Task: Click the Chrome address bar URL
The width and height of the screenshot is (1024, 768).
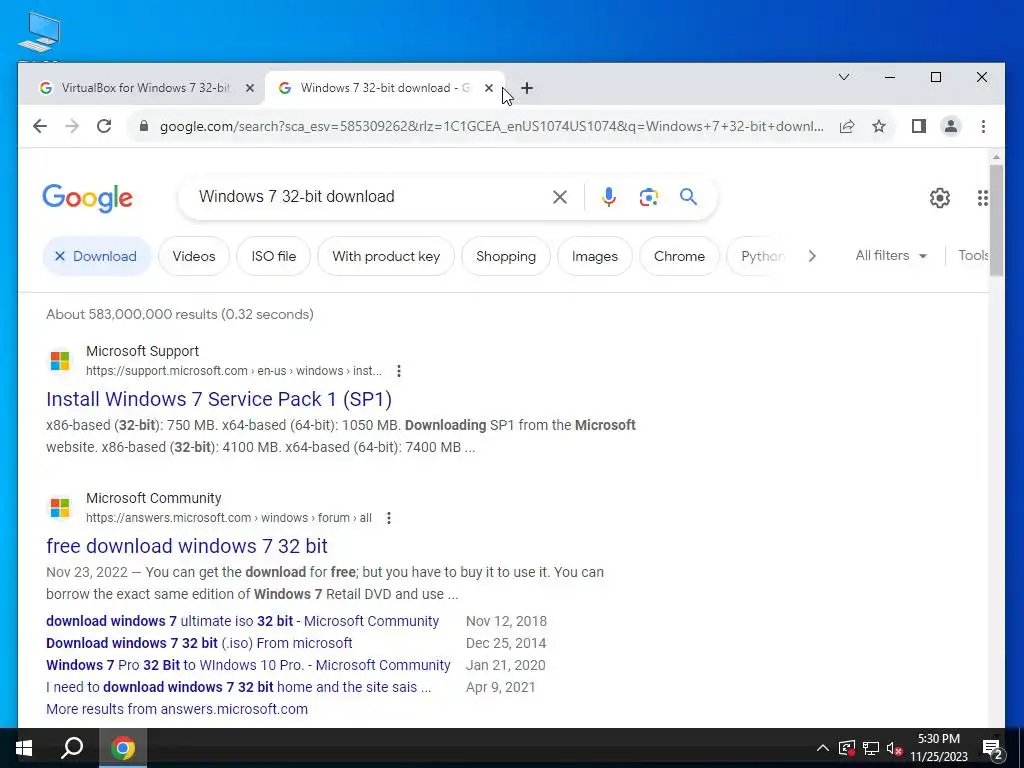Action: 491,126
